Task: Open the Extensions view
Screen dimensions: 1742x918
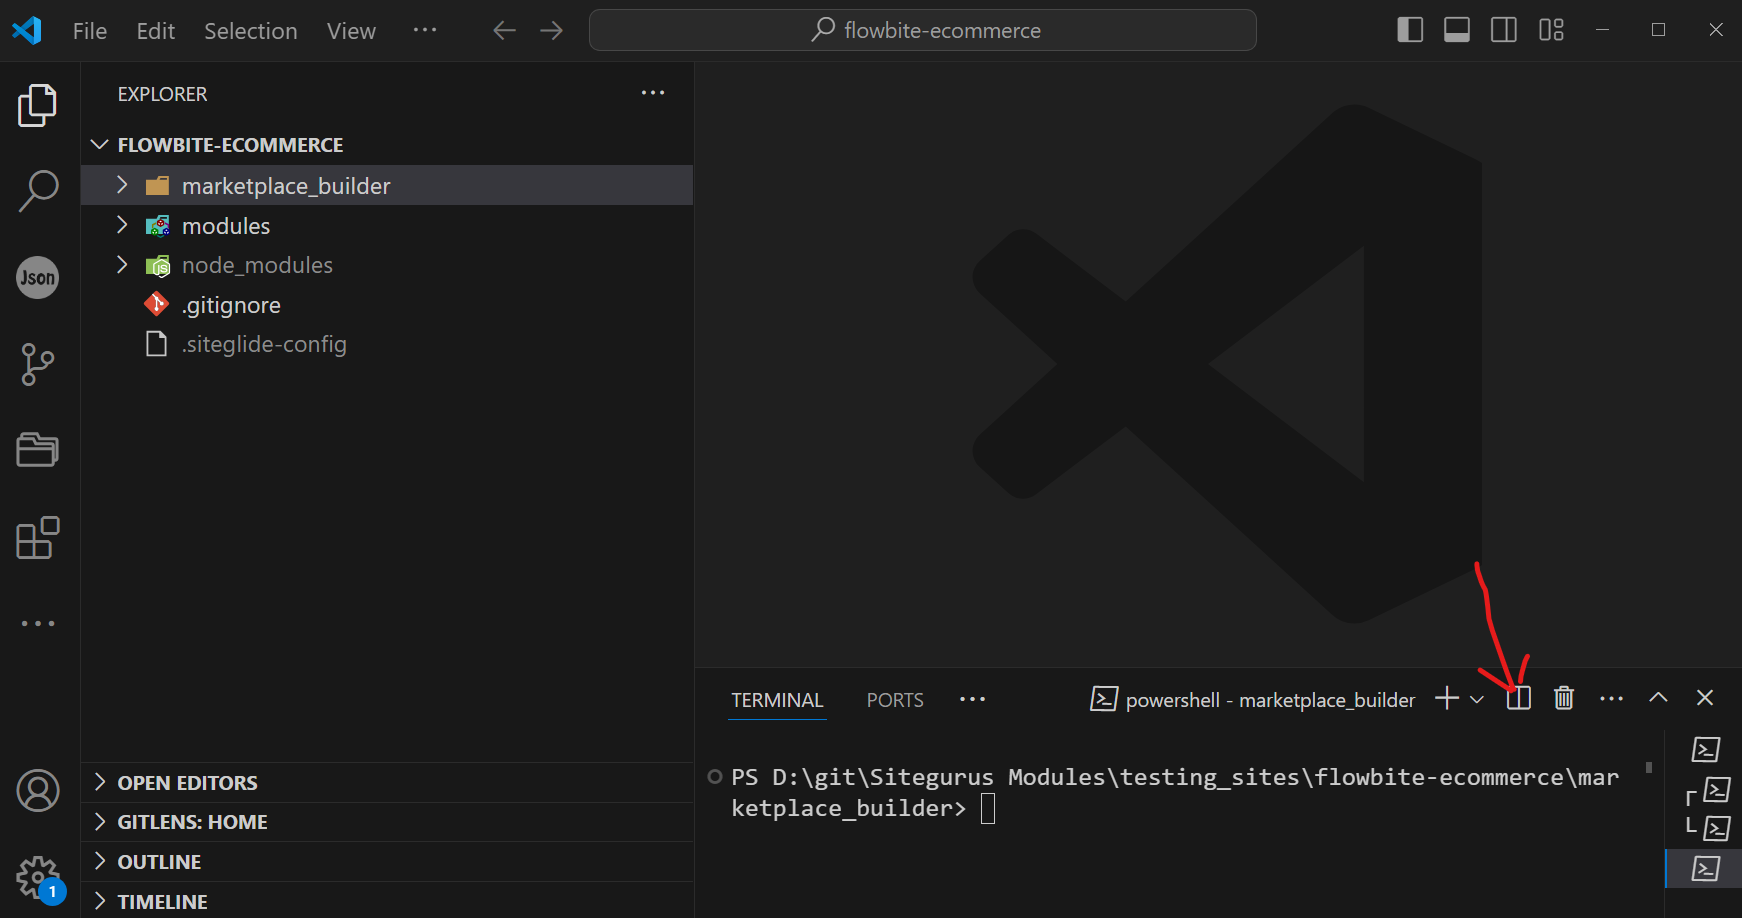Action: coord(38,538)
